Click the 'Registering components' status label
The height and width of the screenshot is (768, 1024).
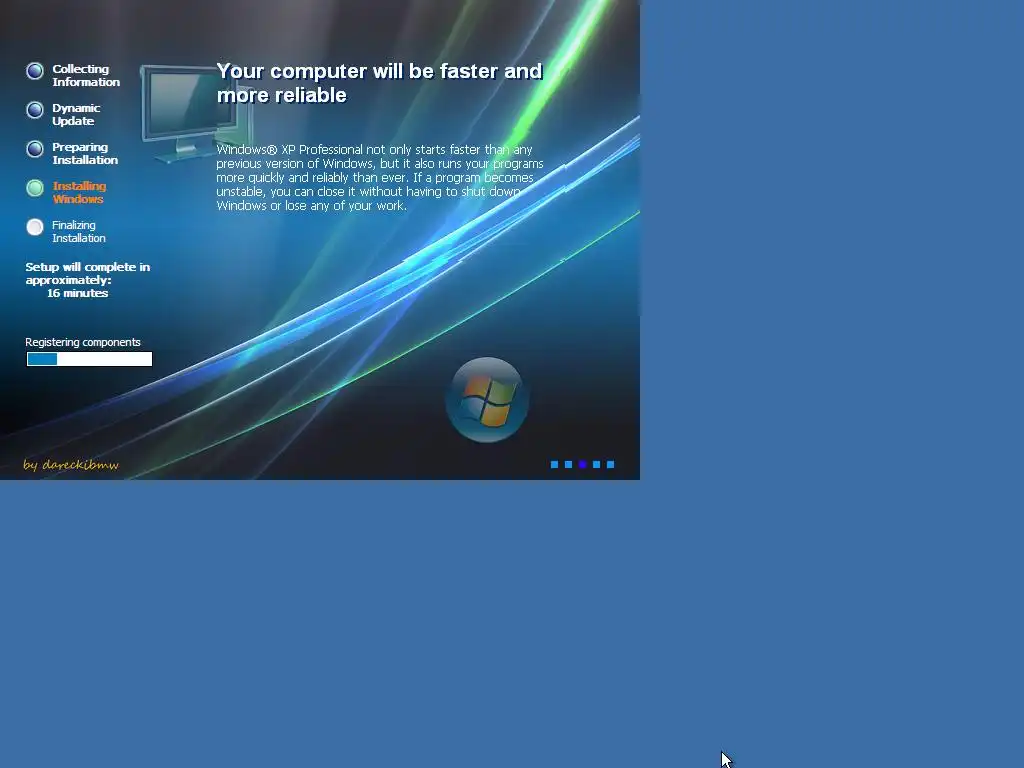(83, 342)
